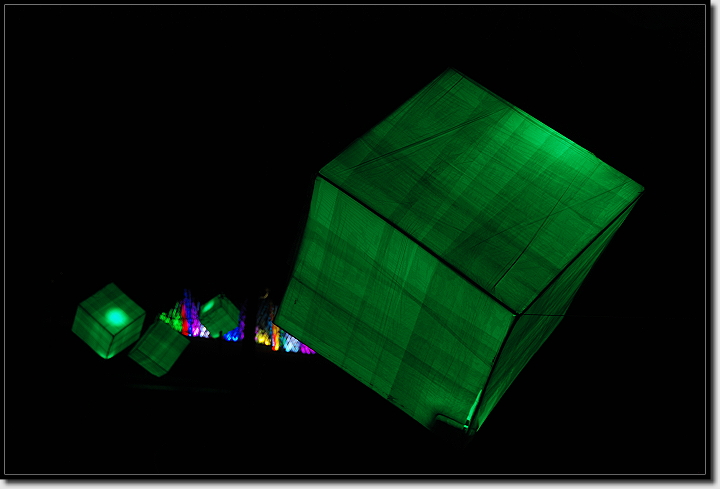Click vertex where large cube's three faces meet

[x=518, y=313]
